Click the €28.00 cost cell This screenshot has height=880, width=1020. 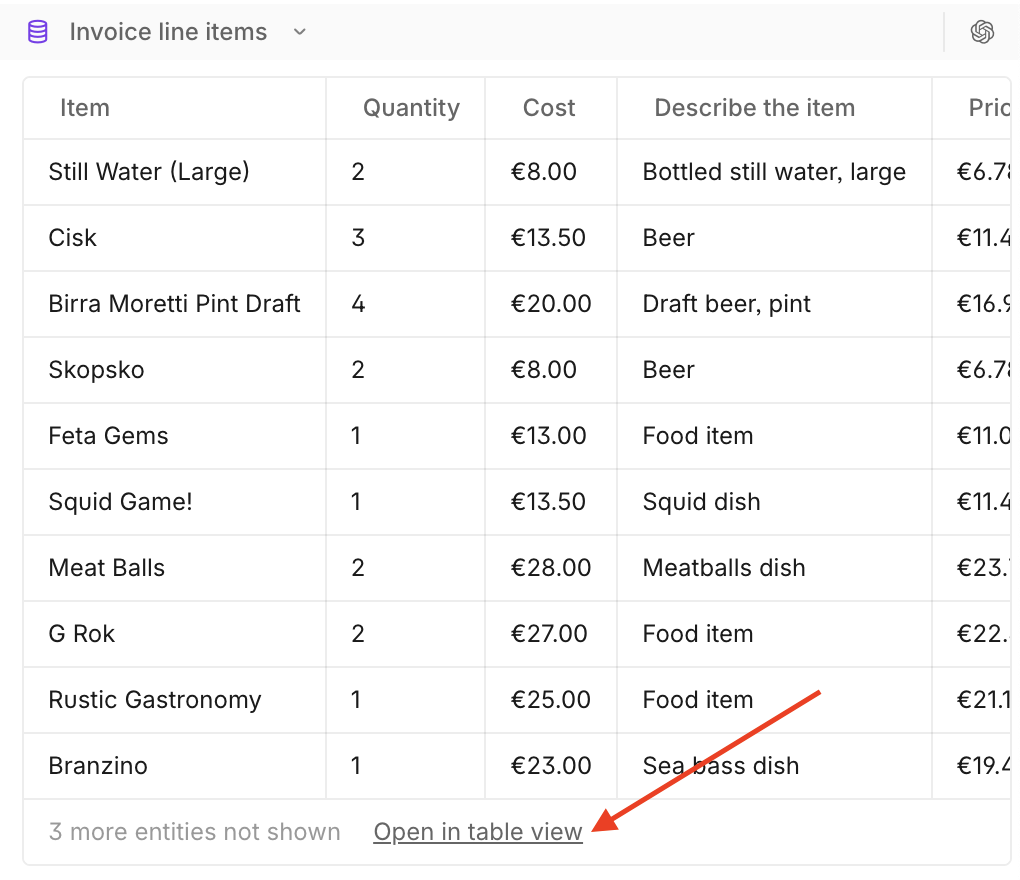coord(549,568)
